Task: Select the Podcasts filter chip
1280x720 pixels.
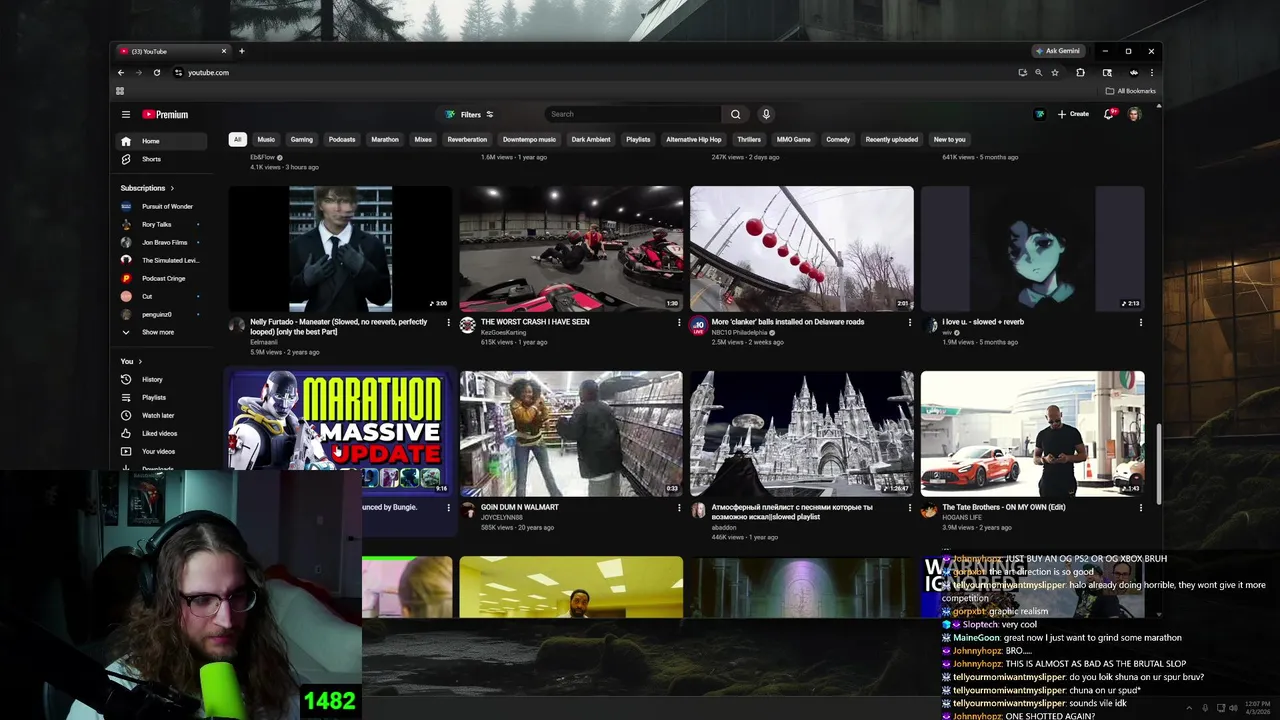Action: tap(342, 139)
